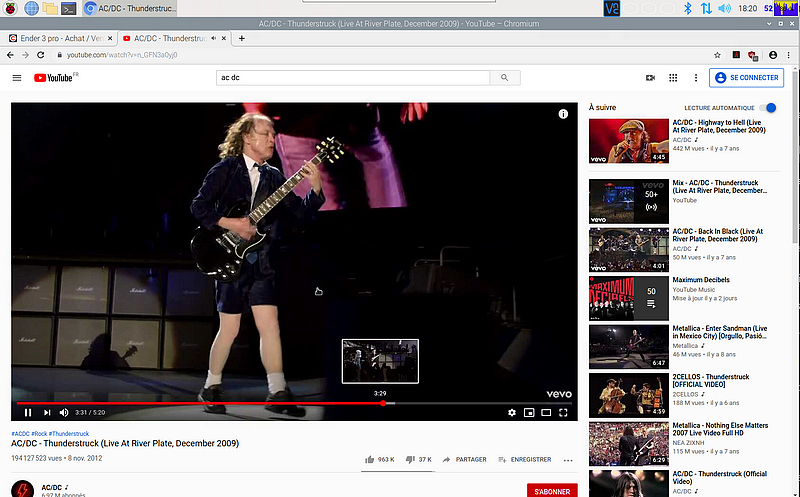Open the #ACDC hashtag link
The image size is (800, 497).
pos(20,434)
